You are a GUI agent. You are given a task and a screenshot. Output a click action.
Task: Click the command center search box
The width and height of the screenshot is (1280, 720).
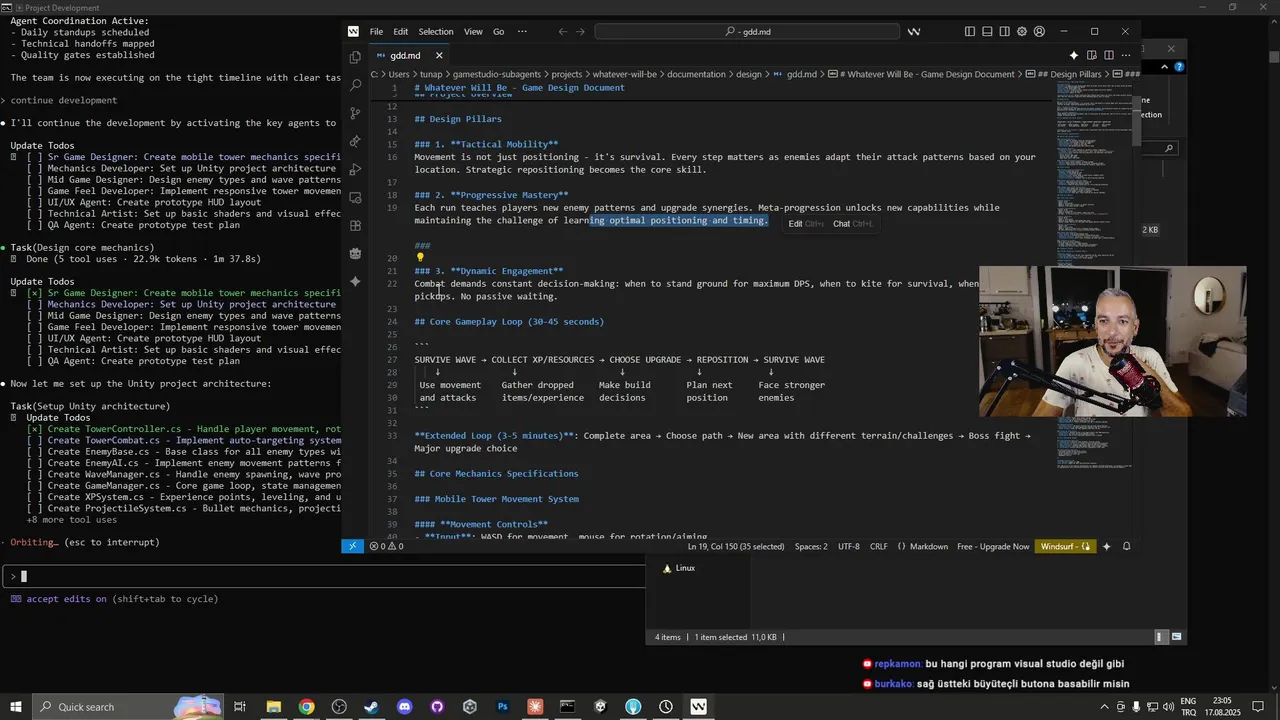click(x=748, y=31)
